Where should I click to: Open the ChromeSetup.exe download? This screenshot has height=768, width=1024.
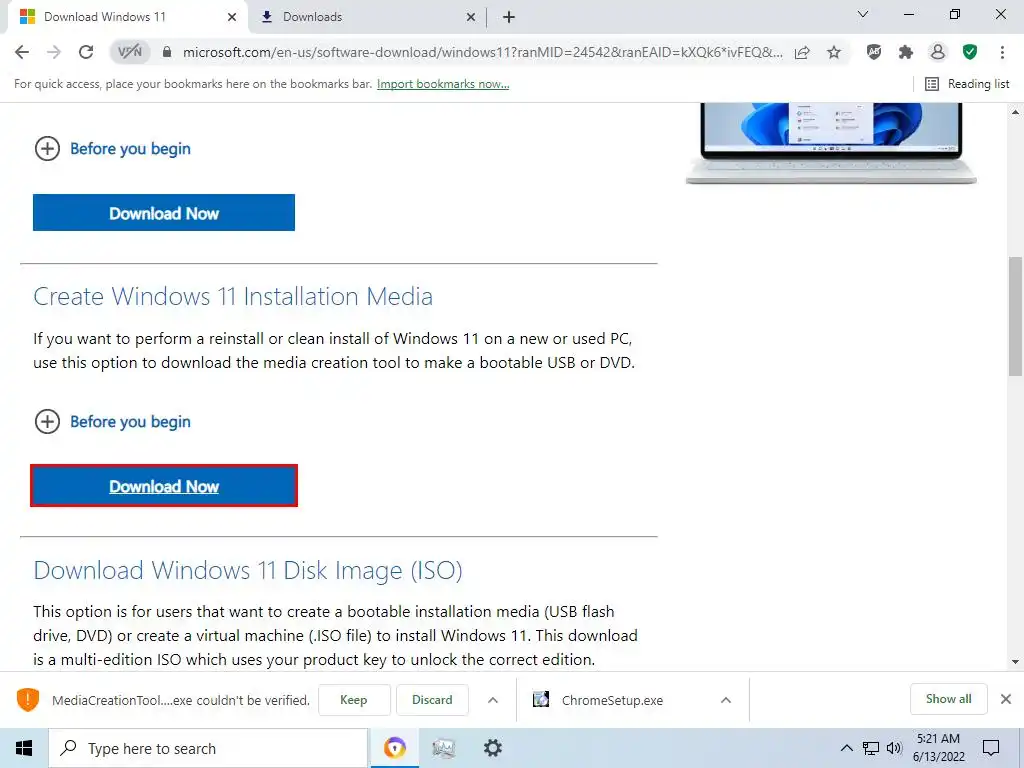[612, 700]
